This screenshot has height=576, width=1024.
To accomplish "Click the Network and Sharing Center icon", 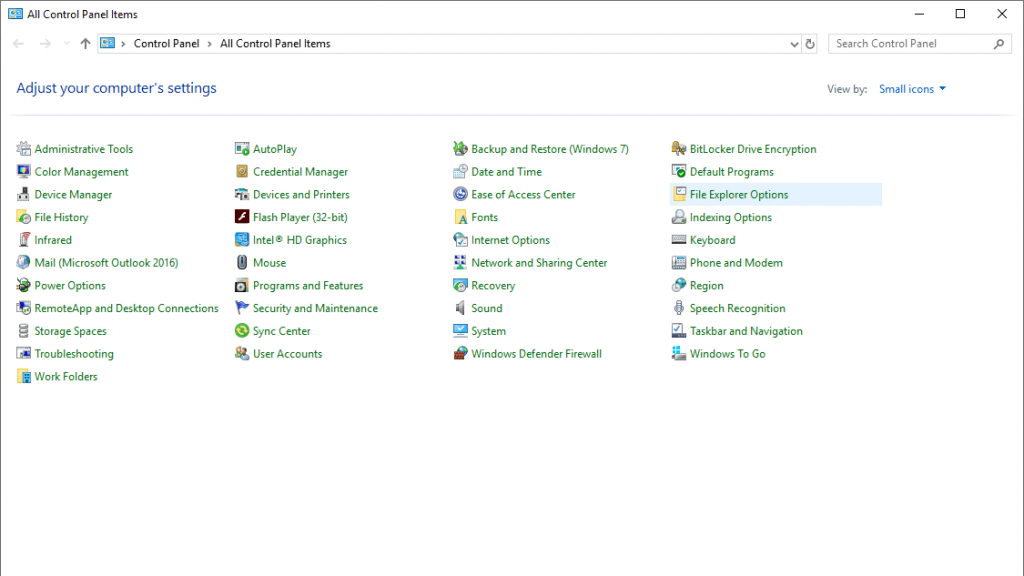I will (460, 263).
